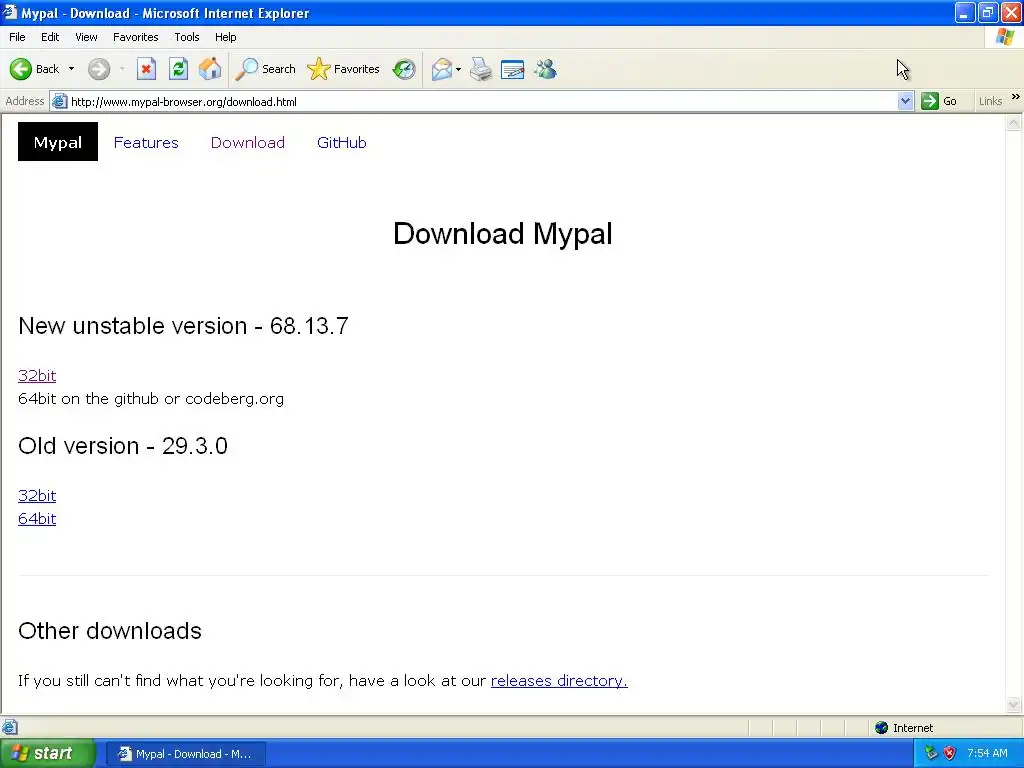Image resolution: width=1024 pixels, height=768 pixels.
Task: Click the 64bit on the github text
Action: pos(151,398)
